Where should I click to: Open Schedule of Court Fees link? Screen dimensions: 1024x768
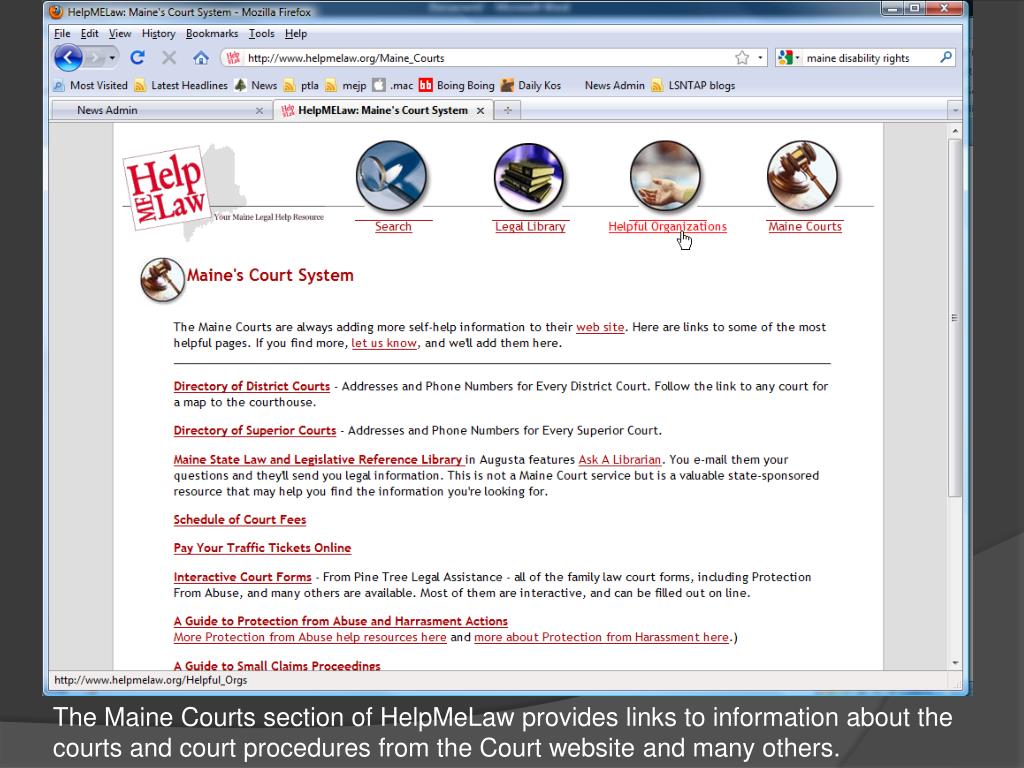pyautogui.click(x=240, y=519)
